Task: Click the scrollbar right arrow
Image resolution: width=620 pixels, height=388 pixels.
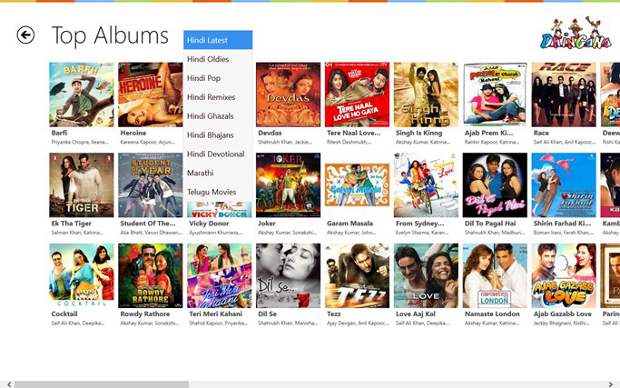Action: coord(611,384)
